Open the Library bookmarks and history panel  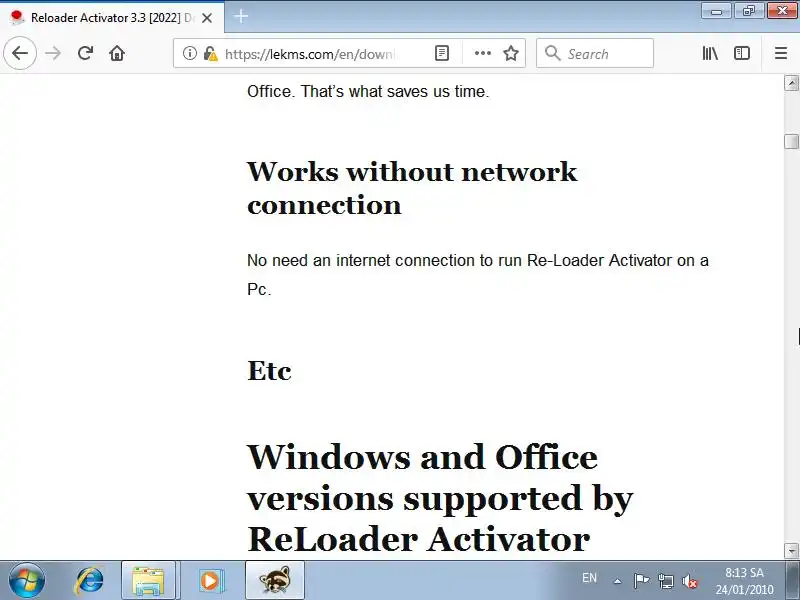[x=710, y=53]
